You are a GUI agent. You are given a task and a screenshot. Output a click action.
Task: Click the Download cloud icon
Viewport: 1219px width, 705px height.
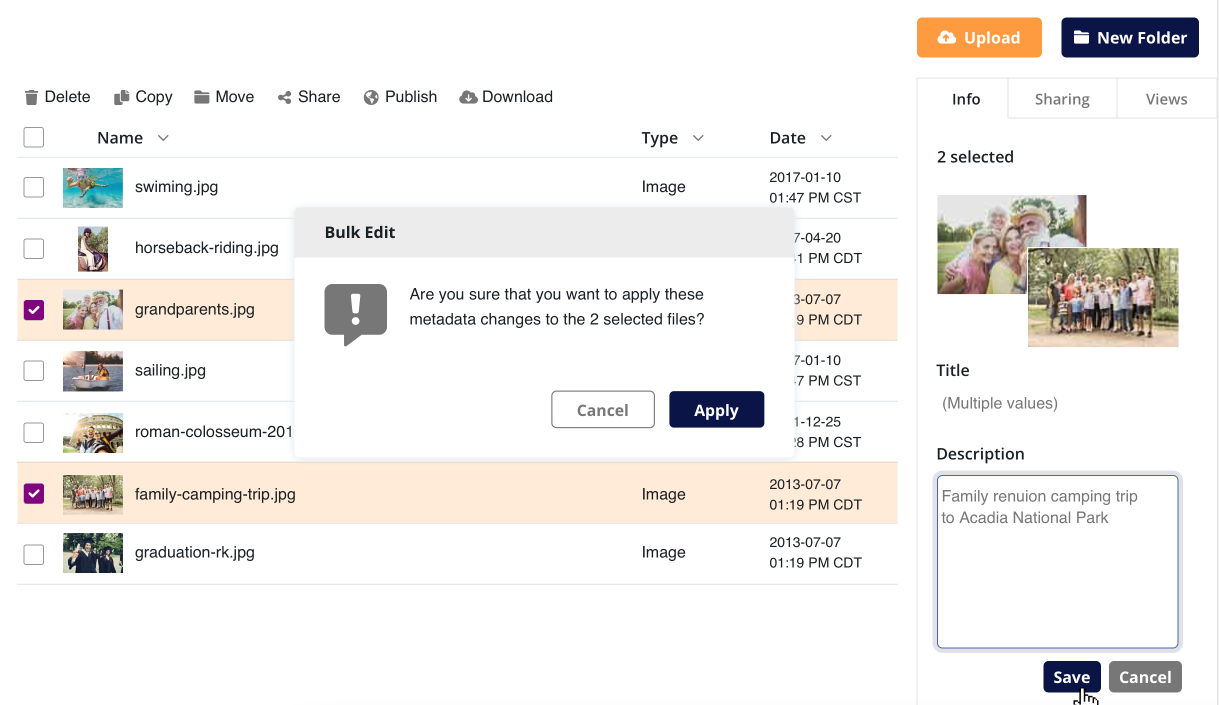point(468,97)
